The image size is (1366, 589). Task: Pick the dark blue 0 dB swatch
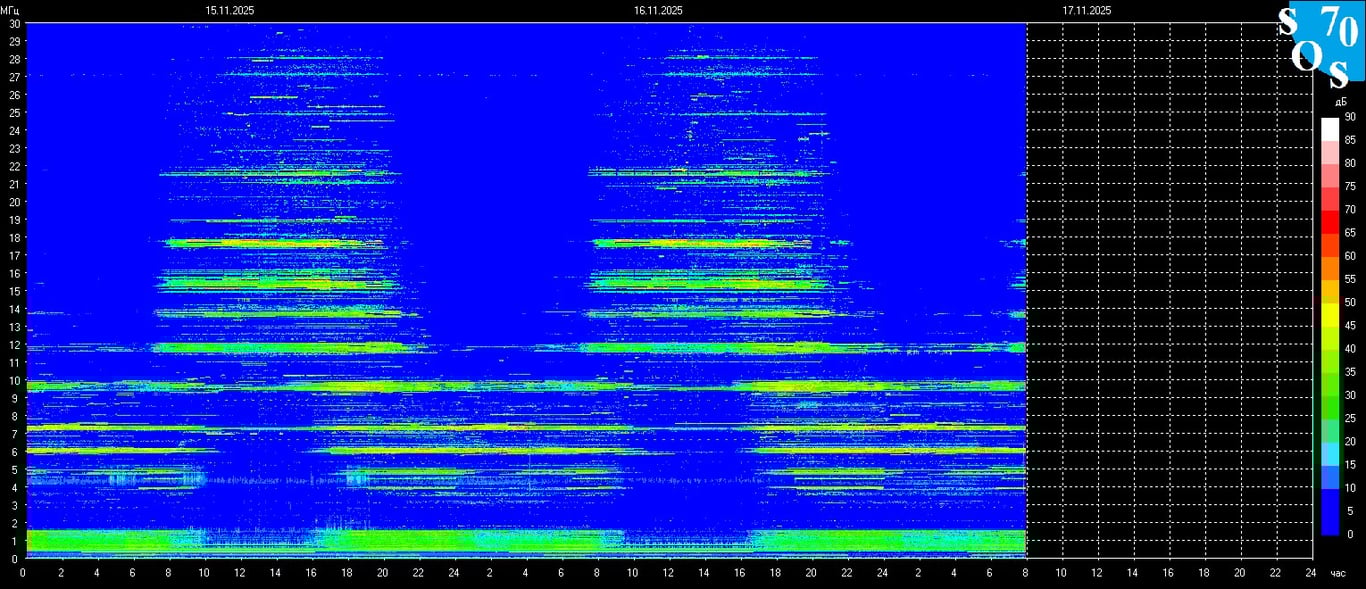(1329, 525)
